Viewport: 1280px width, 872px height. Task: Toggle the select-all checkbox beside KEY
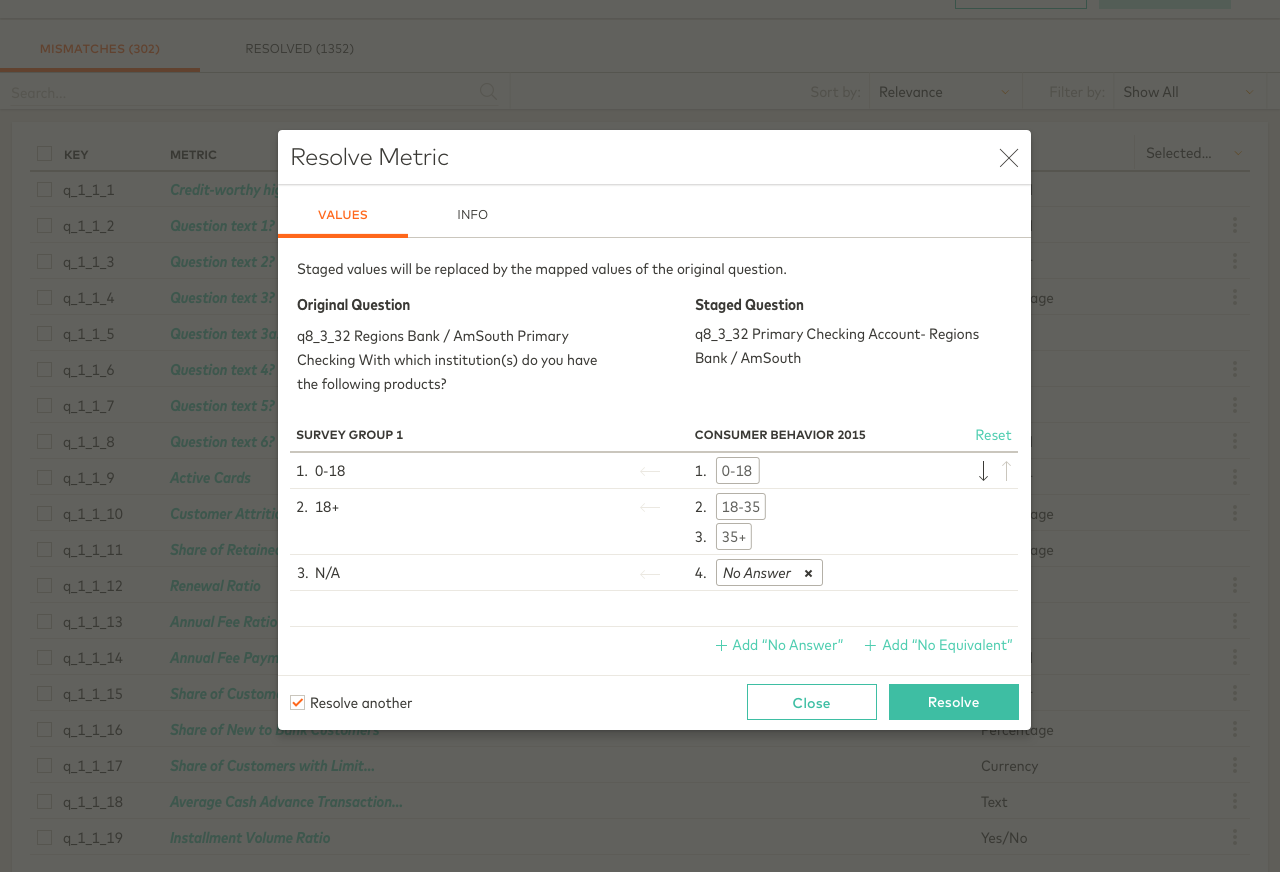44,154
